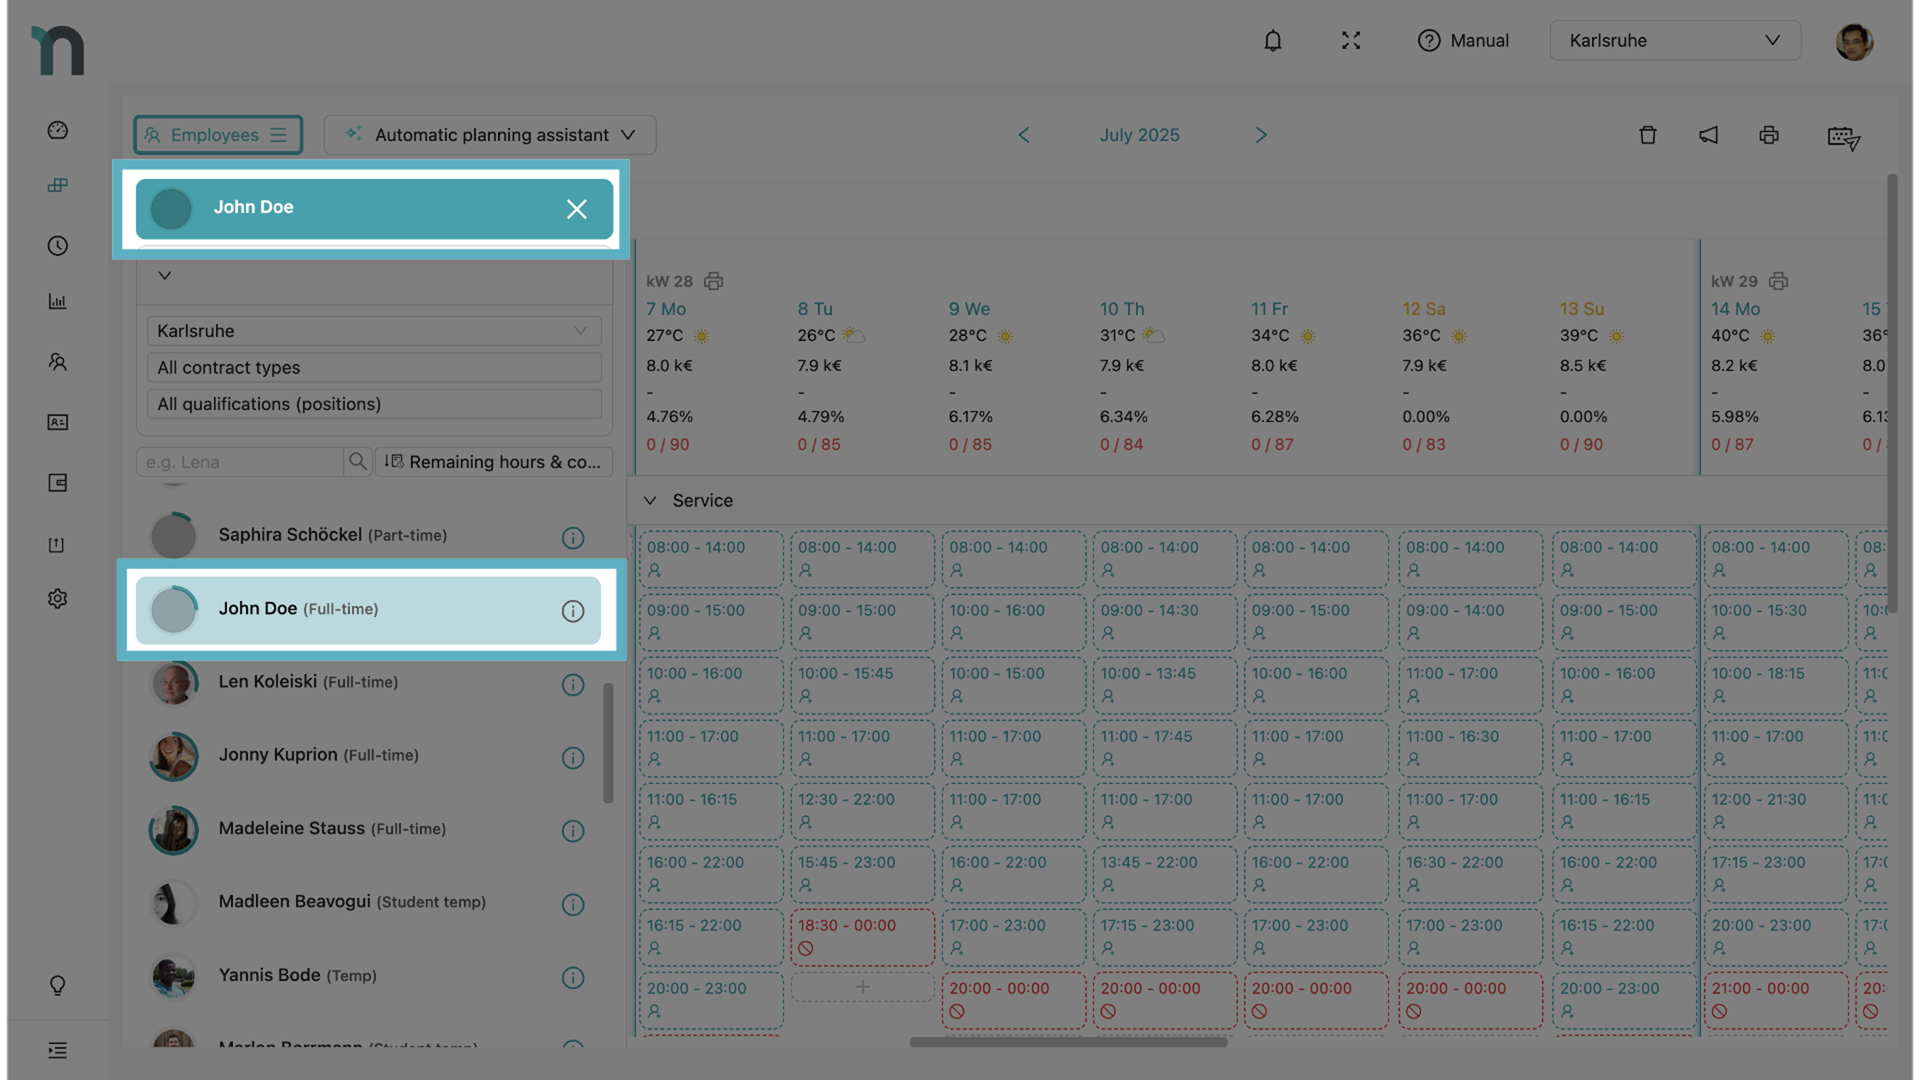Toggle fullscreen mode icon
The height and width of the screenshot is (1080, 1920).
click(x=1351, y=41)
